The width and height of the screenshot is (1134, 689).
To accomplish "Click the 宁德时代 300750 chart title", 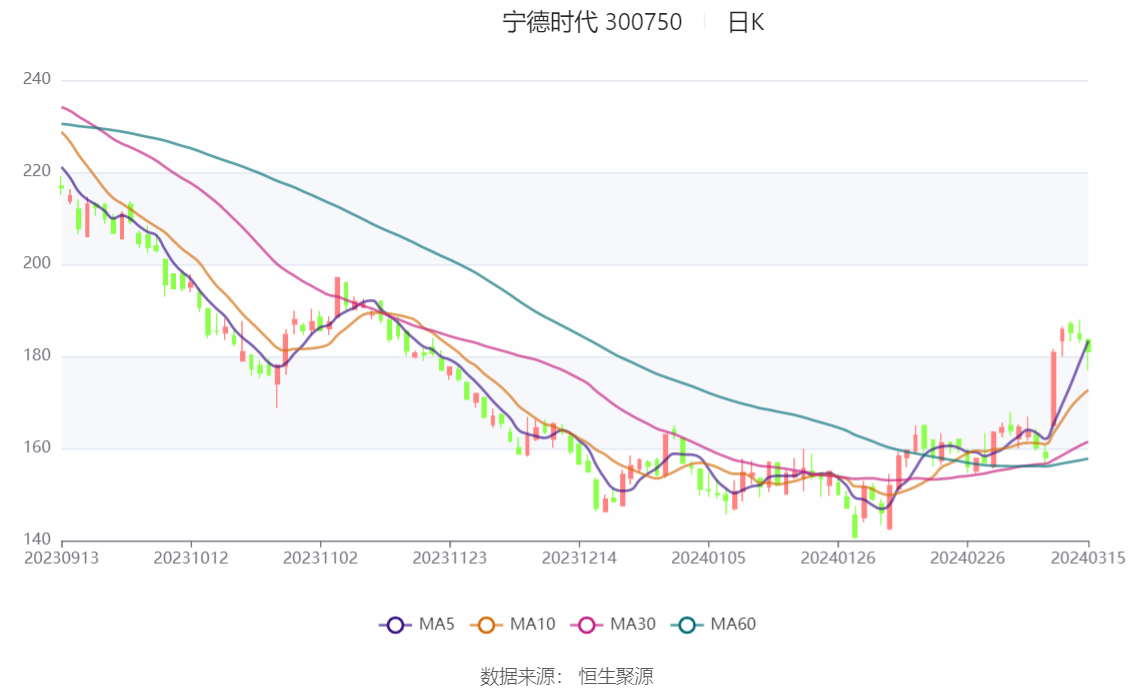I will pos(592,22).
